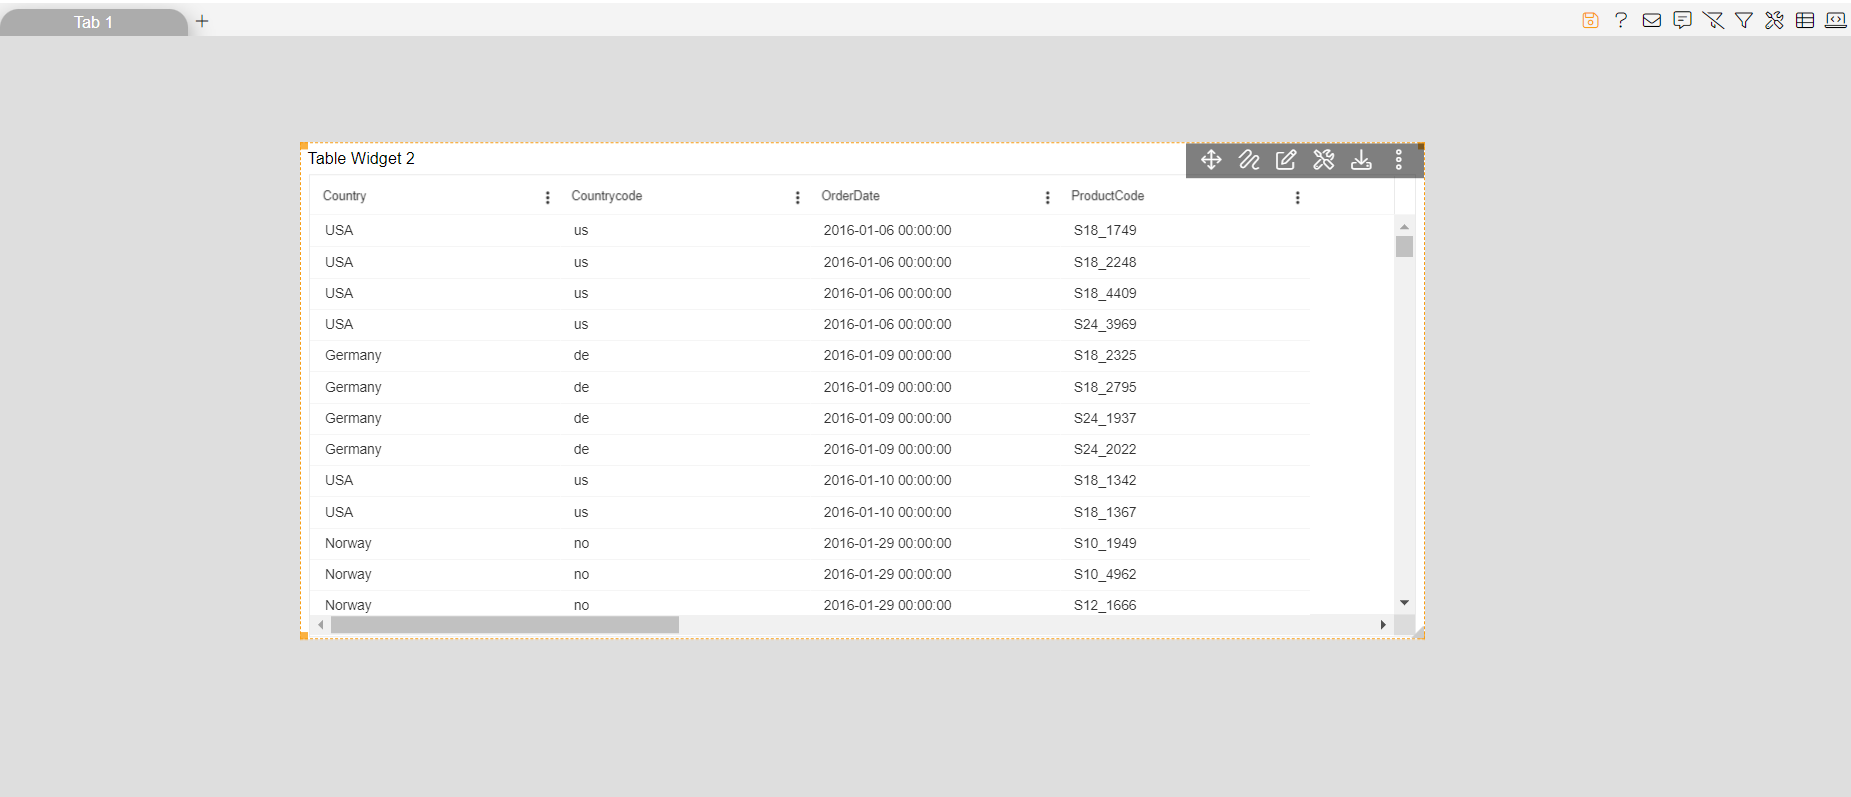Click the vertical scrollbar up arrow
1851x797 pixels.
tap(1404, 227)
